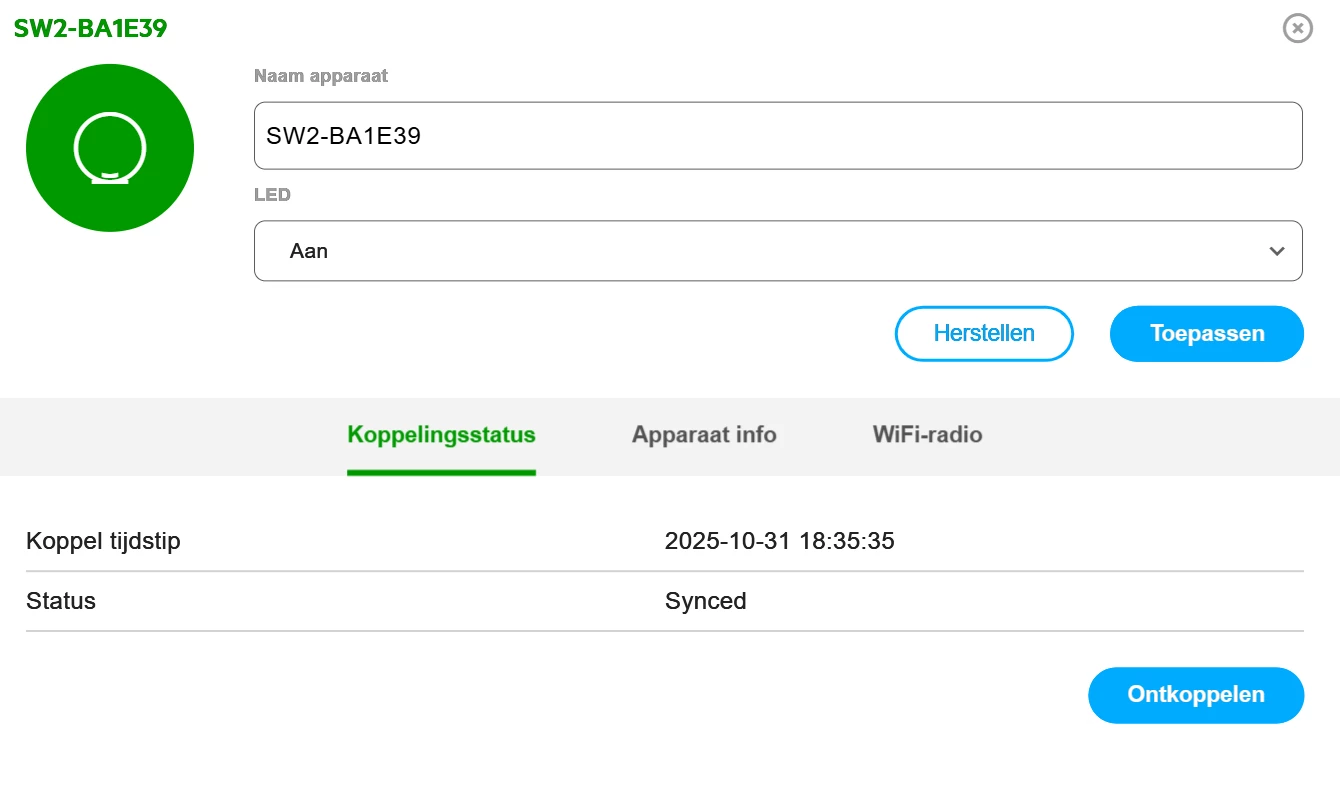Screen dimensions: 1341x787
Task: Click the chevron arrow of LED dropdown
Action: click(x=1276, y=251)
